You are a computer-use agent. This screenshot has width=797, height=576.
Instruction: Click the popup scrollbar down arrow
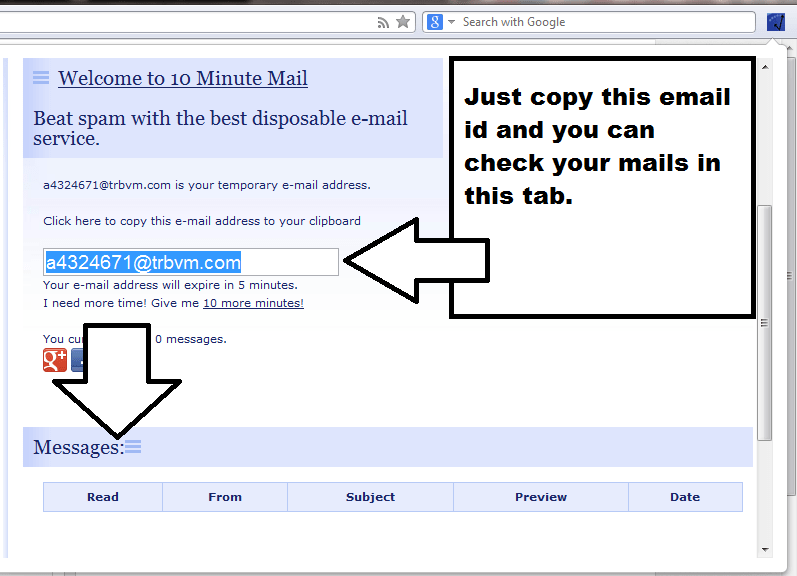click(x=765, y=550)
